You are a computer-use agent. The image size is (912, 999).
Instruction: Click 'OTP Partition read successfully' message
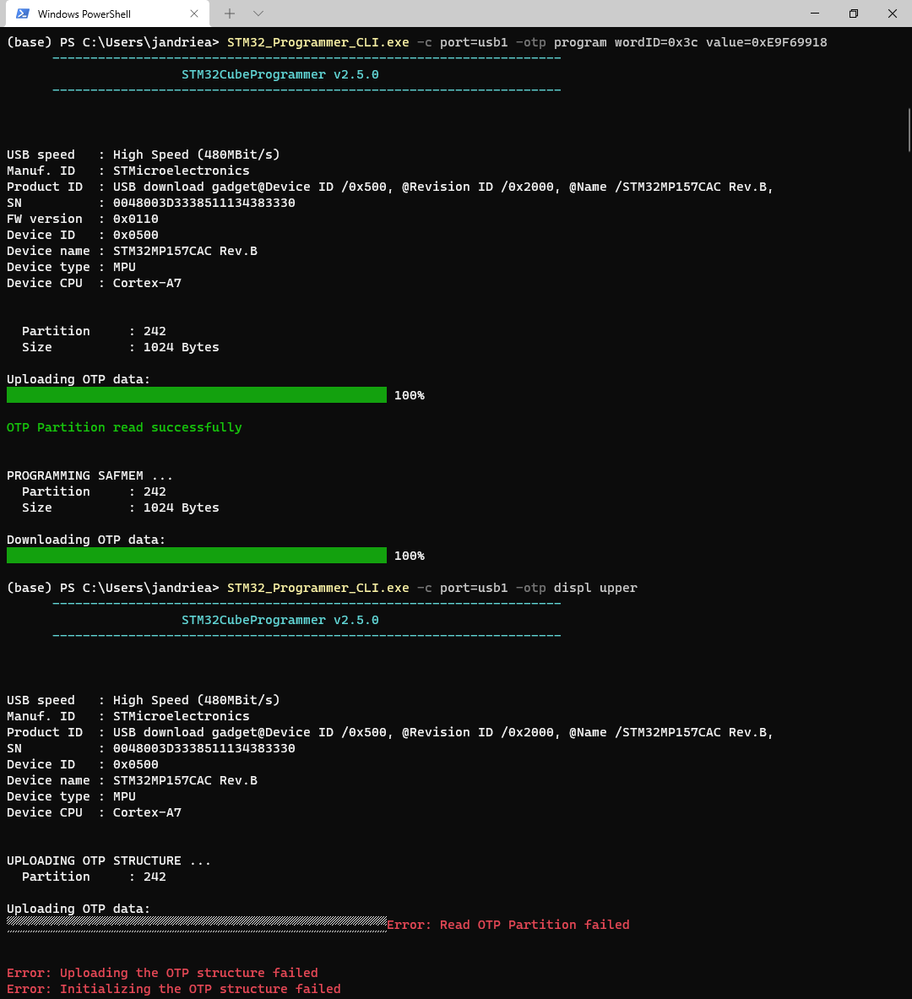coord(124,428)
